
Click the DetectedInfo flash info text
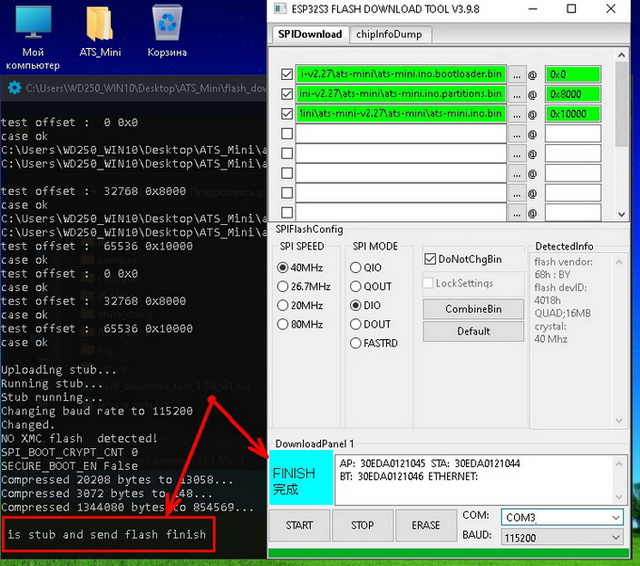563,300
